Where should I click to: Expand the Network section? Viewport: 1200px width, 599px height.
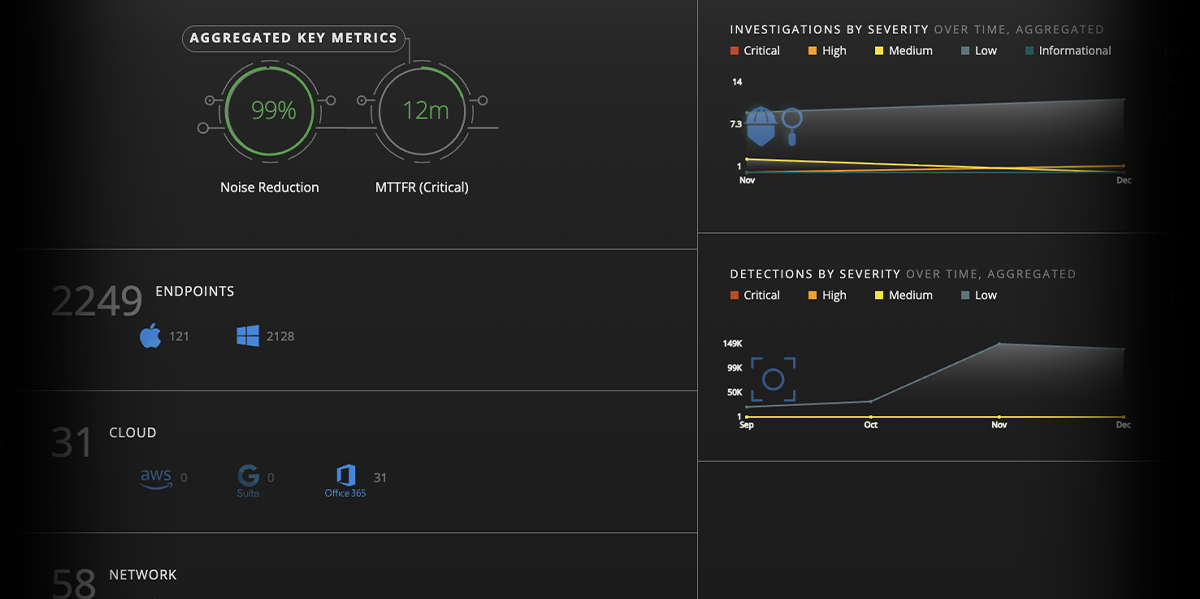(x=143, y=574)
